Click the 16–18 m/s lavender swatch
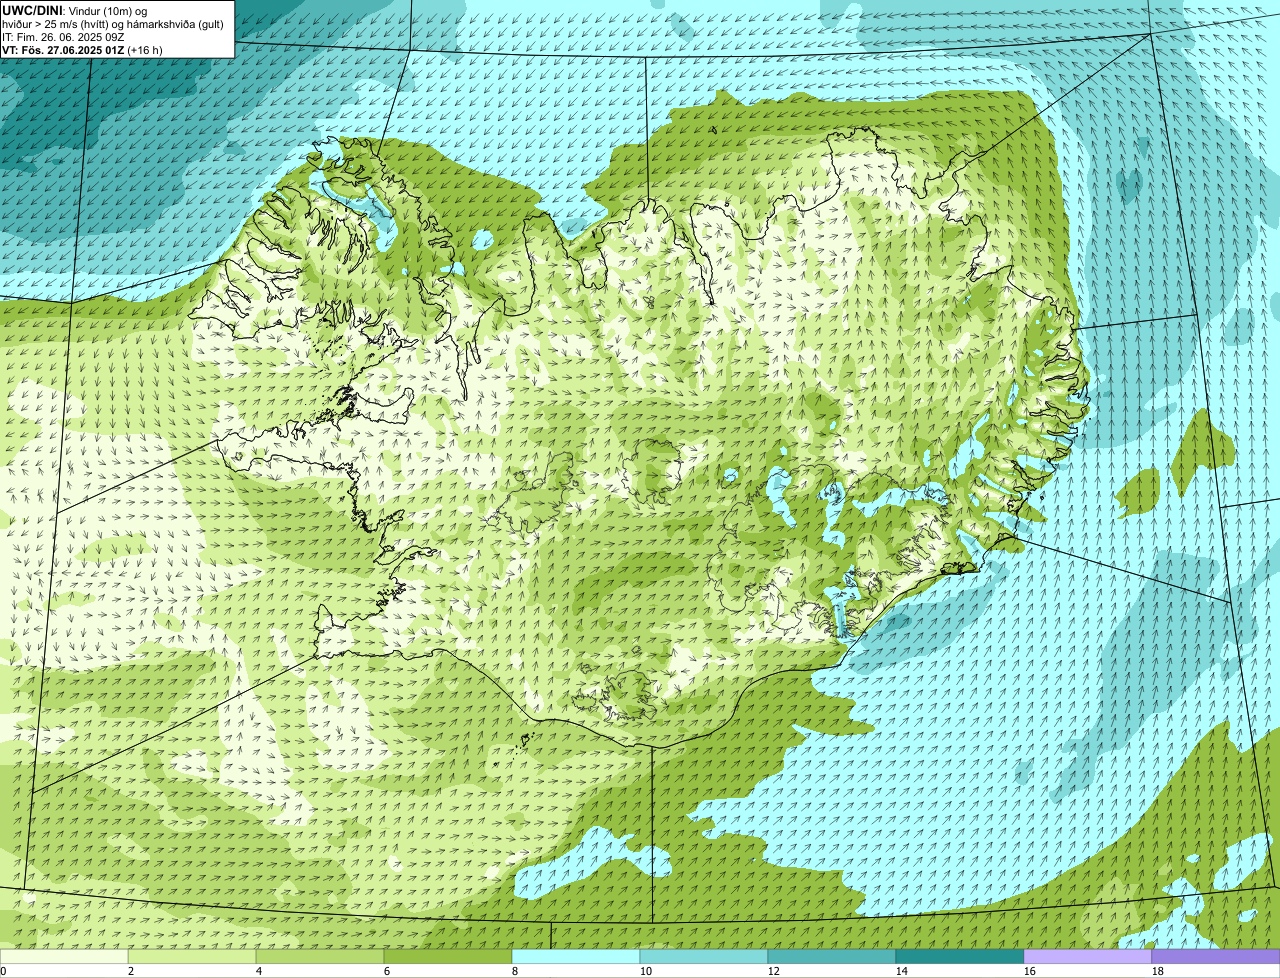This screenshot has height=978, width=1280. pyautogui.click(x=1088, y=956)
